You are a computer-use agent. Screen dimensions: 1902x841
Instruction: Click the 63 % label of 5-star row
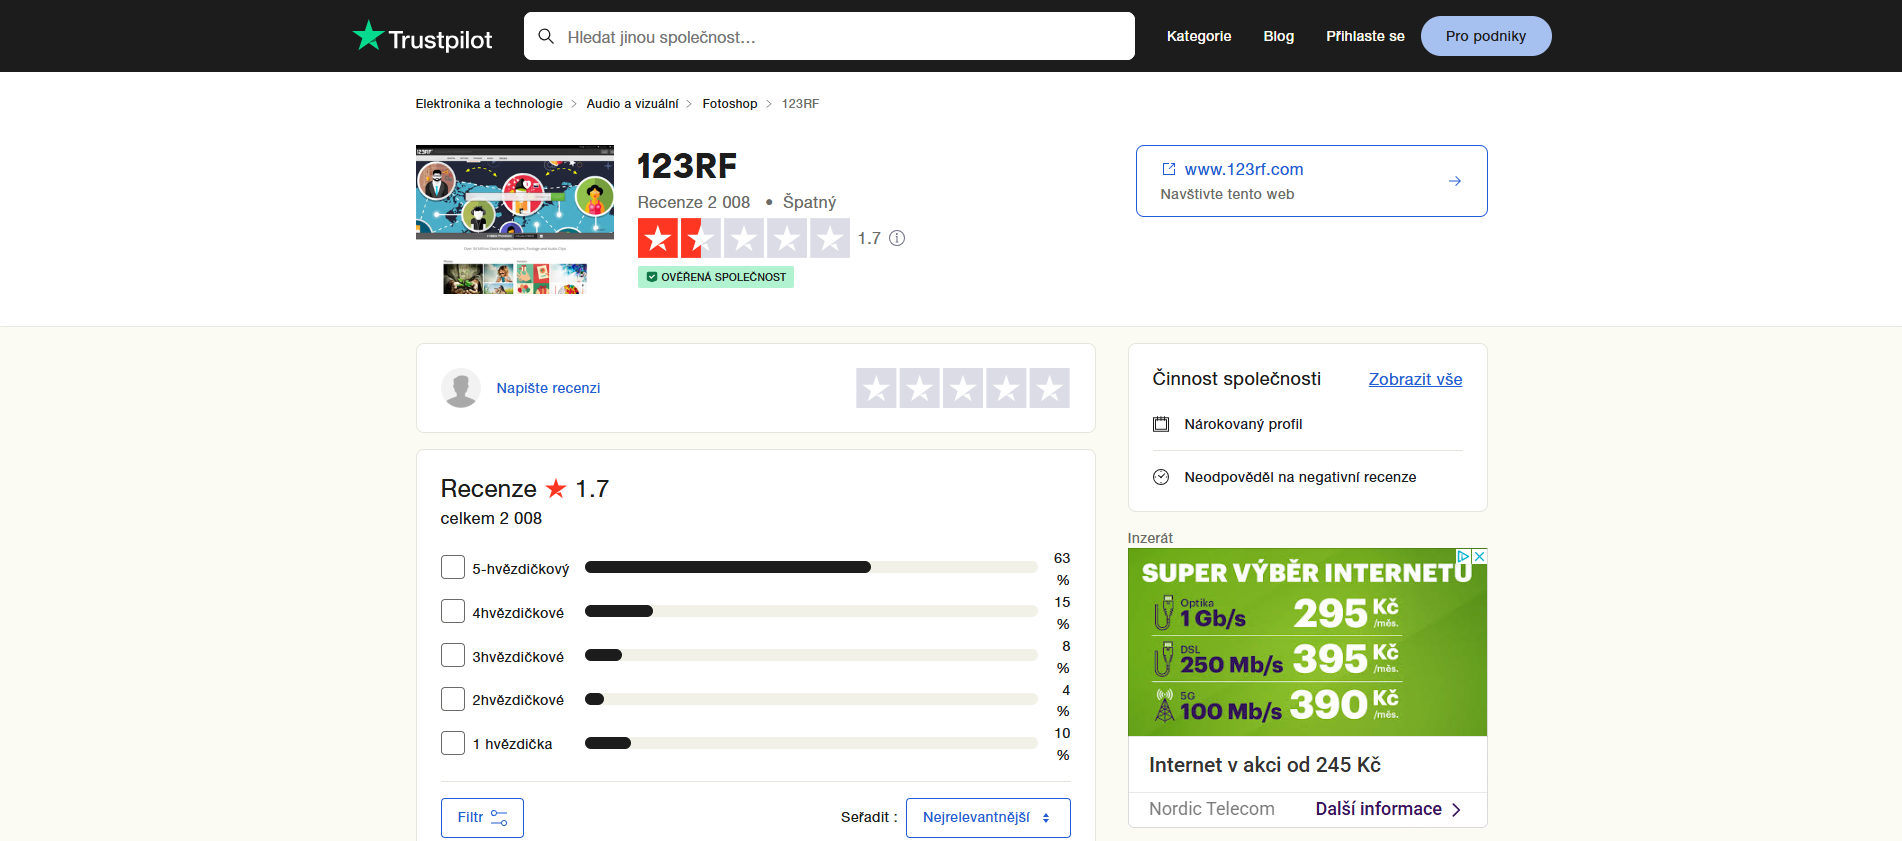1062,569
